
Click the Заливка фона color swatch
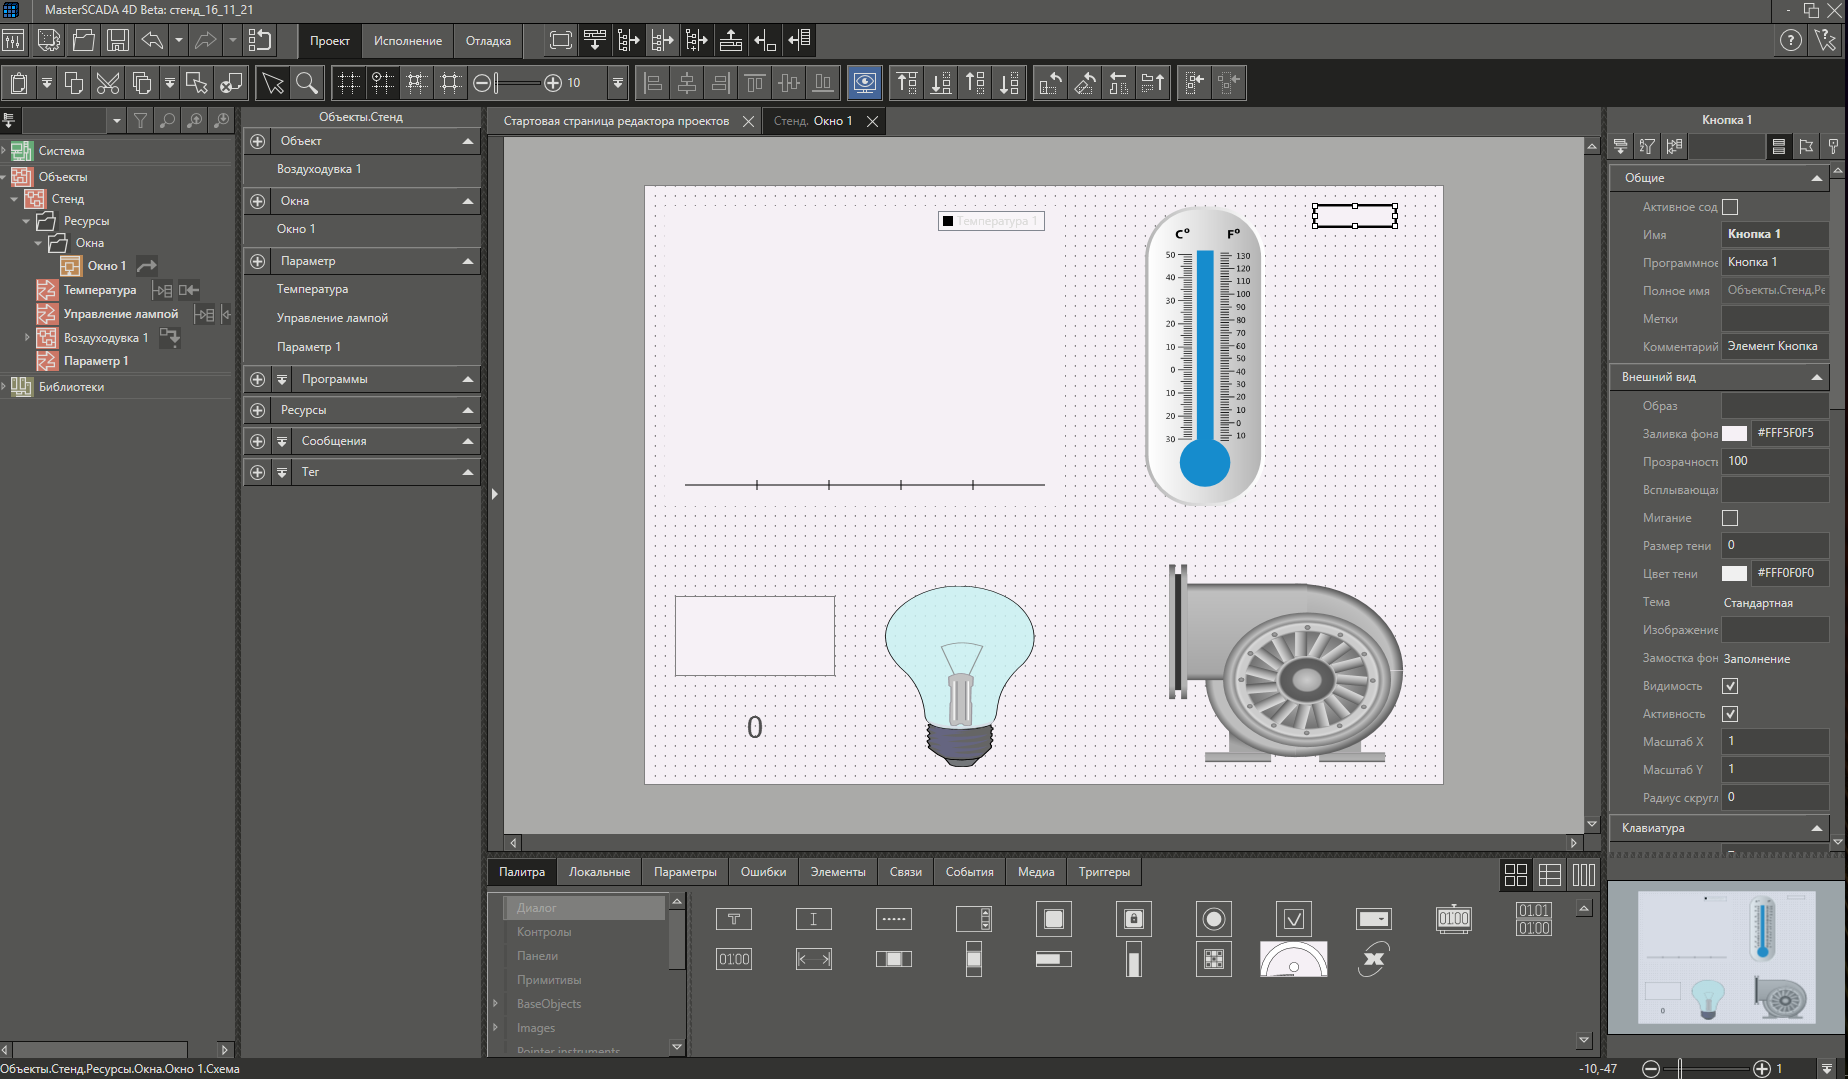point(1734,433)
